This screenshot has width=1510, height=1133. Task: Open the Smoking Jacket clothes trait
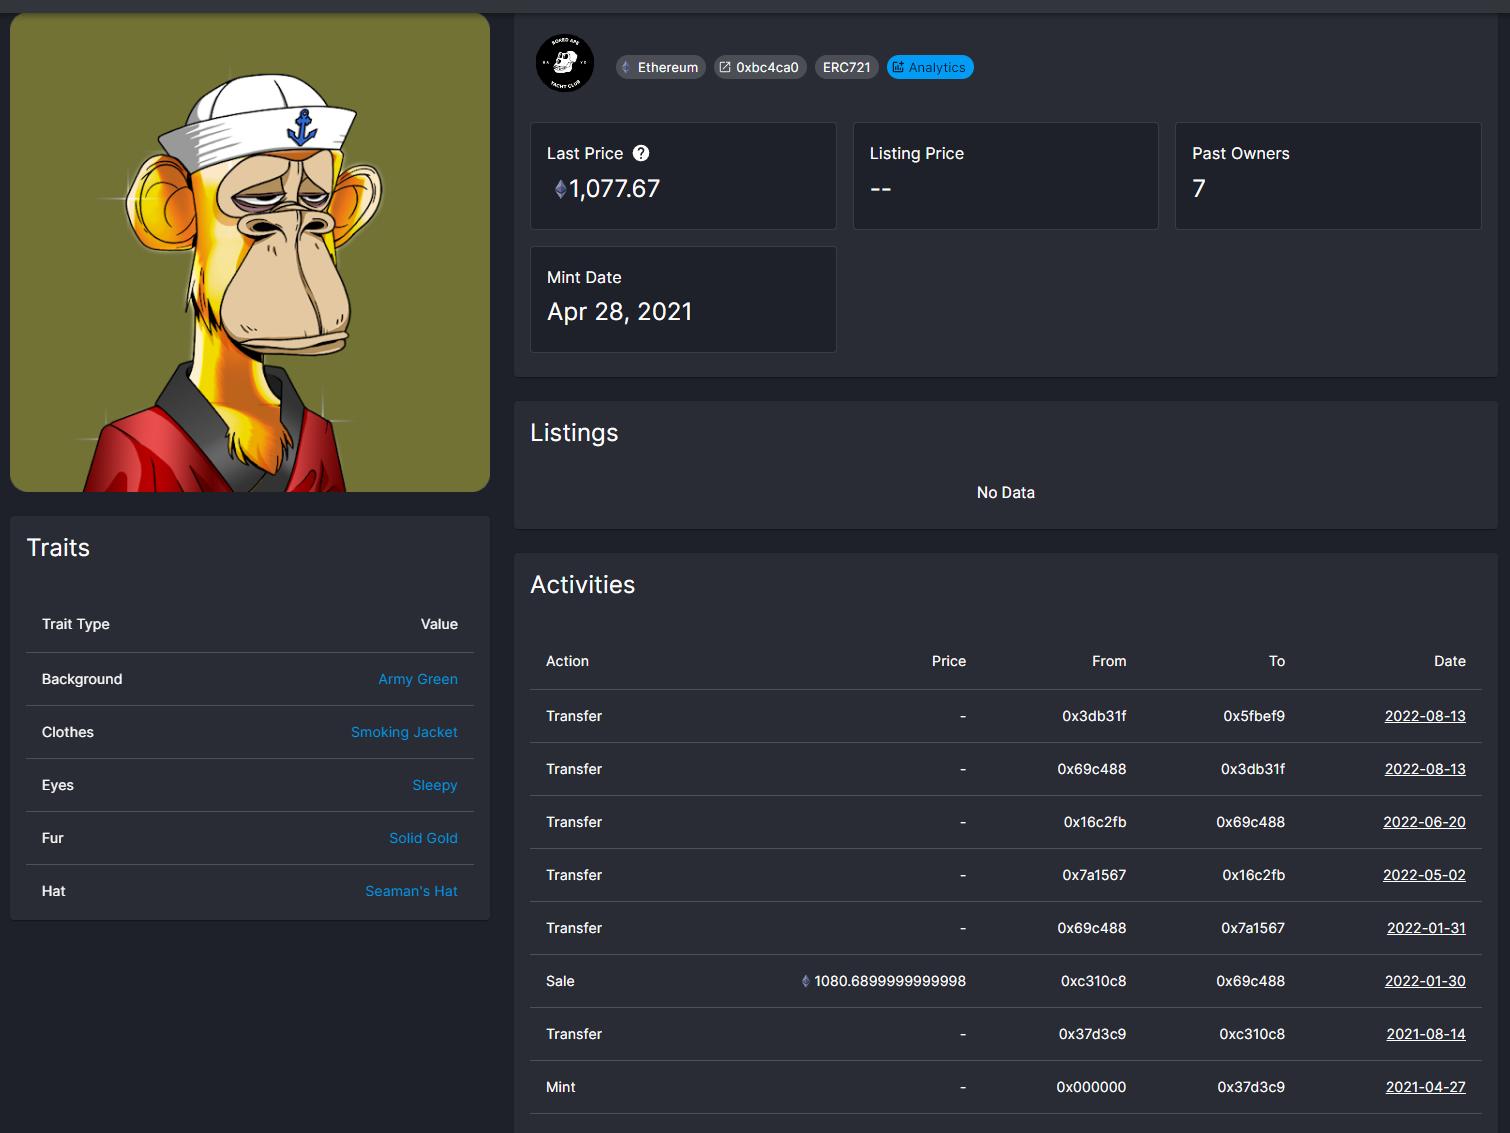click(x=403, y=732)
